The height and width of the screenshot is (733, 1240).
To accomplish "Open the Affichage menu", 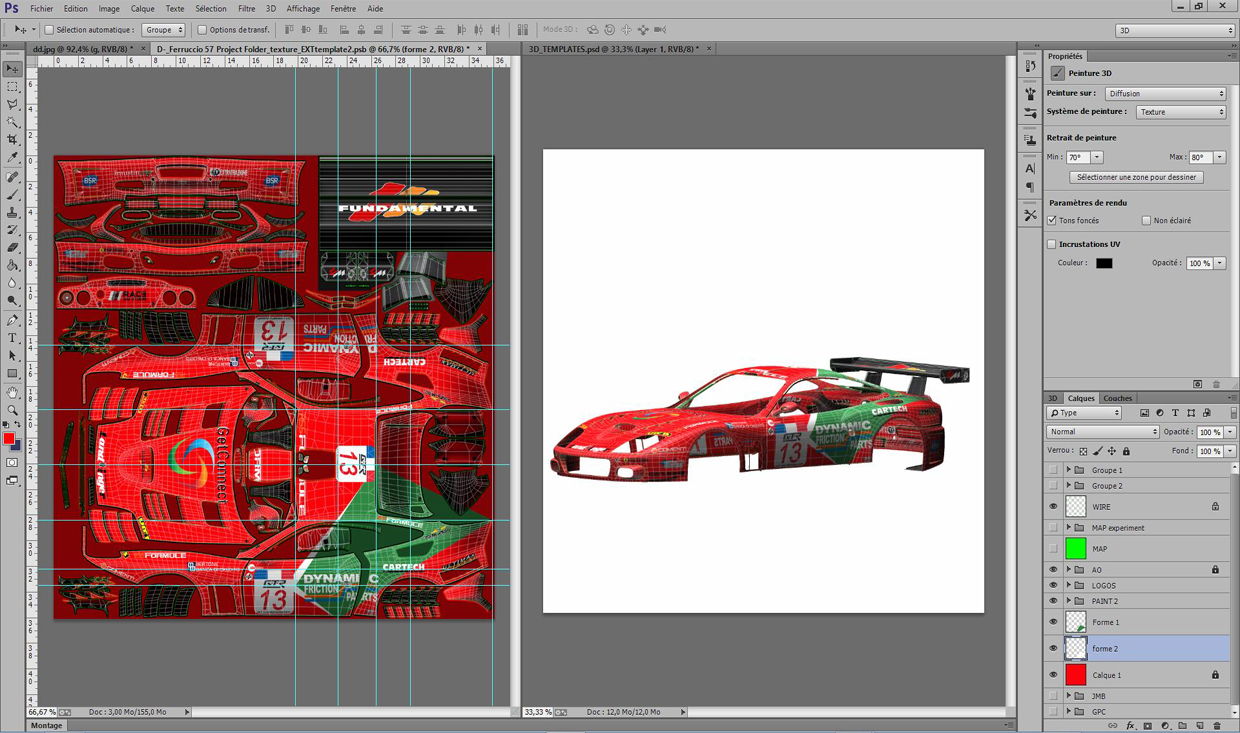I will tap(303, 9).
